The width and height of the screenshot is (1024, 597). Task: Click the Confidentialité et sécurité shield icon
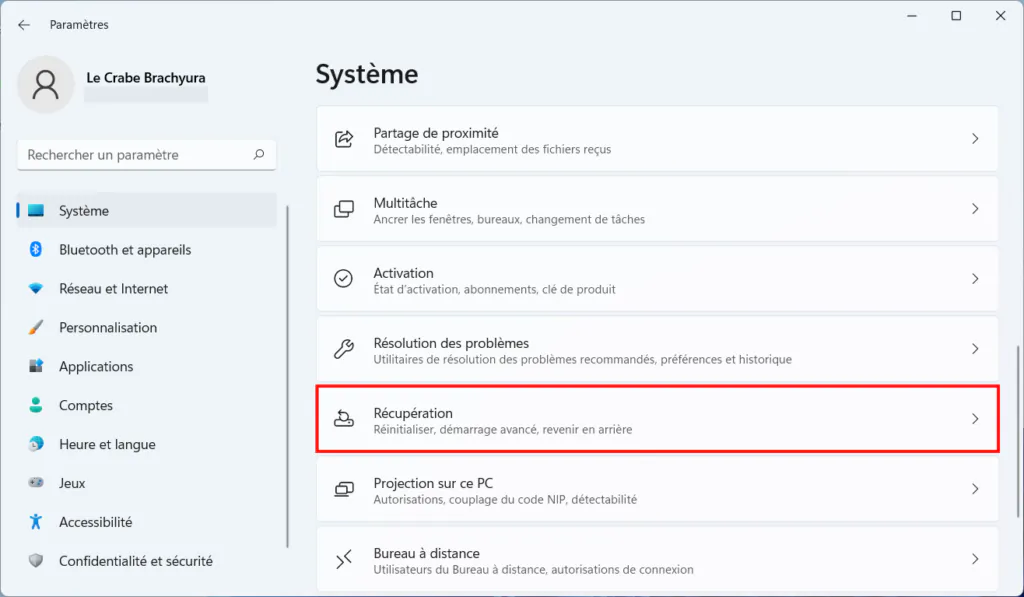pyautogui.click(x=36, y=560)
